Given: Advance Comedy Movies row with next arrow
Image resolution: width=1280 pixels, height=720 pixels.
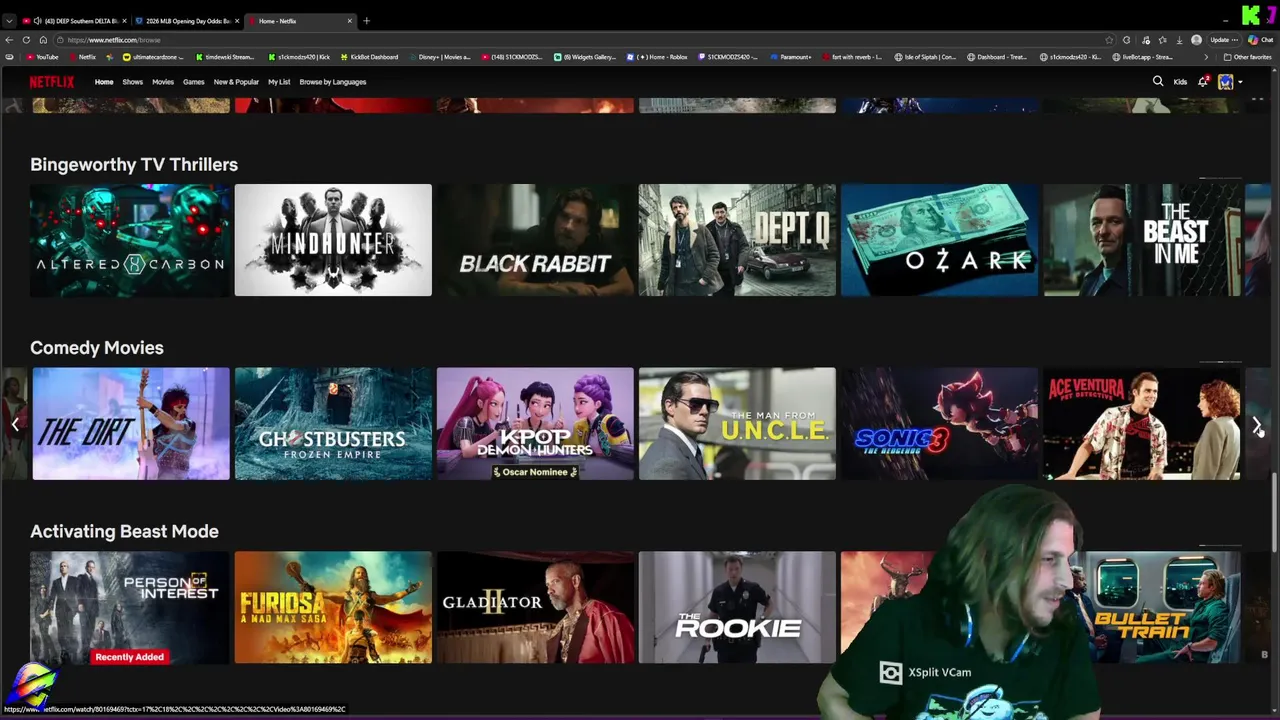Looking at the screenshot, I should pyautogui.click(x=1258, y=425).
